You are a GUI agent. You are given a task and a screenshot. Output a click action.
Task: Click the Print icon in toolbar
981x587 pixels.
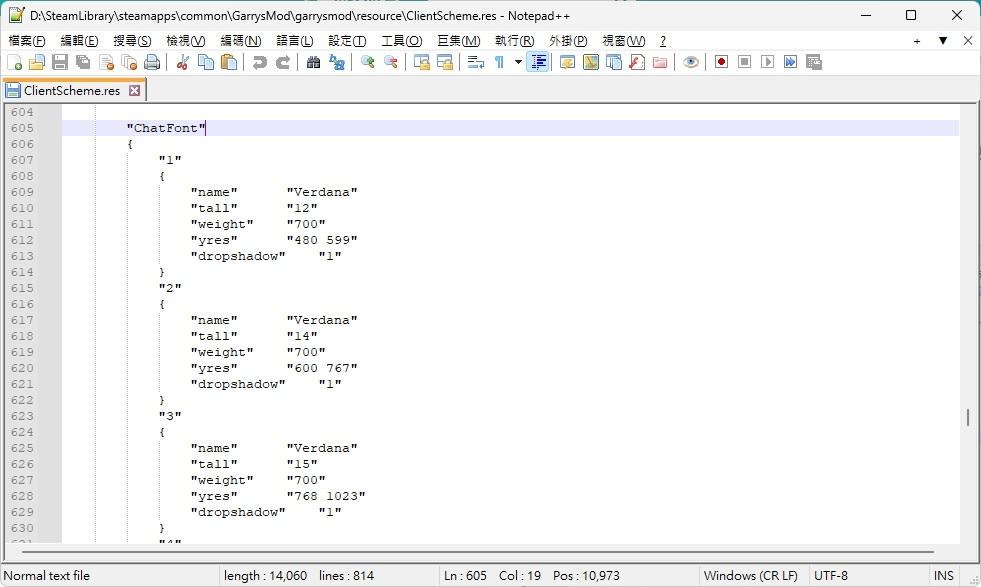pos(152,62)
